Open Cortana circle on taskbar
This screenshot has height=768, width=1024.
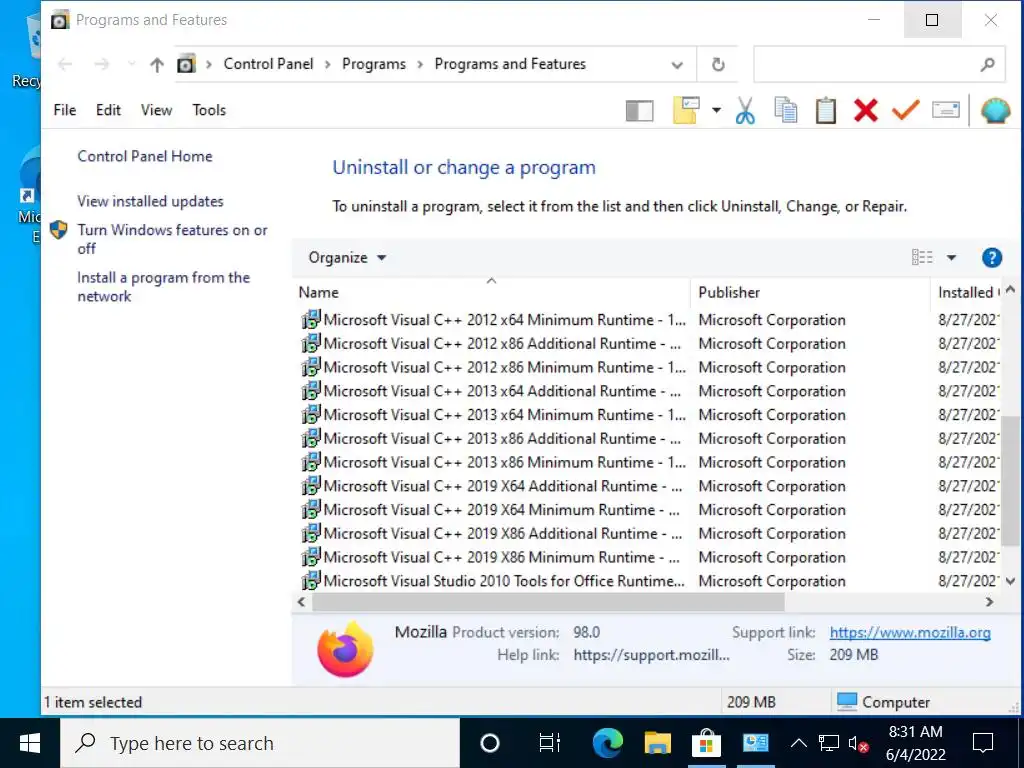490,743
